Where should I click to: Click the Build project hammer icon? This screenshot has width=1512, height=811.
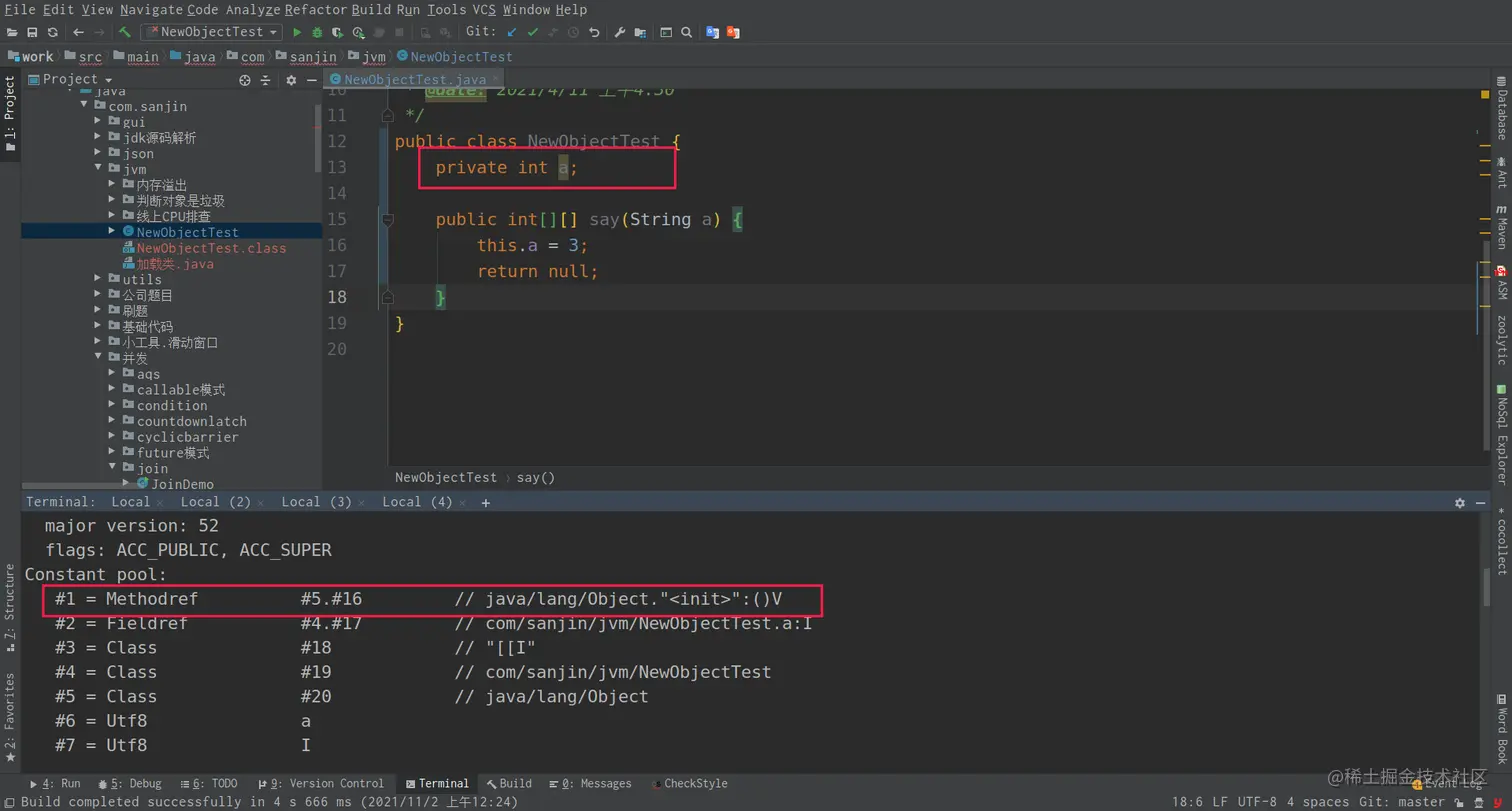[x=125, y=32]
